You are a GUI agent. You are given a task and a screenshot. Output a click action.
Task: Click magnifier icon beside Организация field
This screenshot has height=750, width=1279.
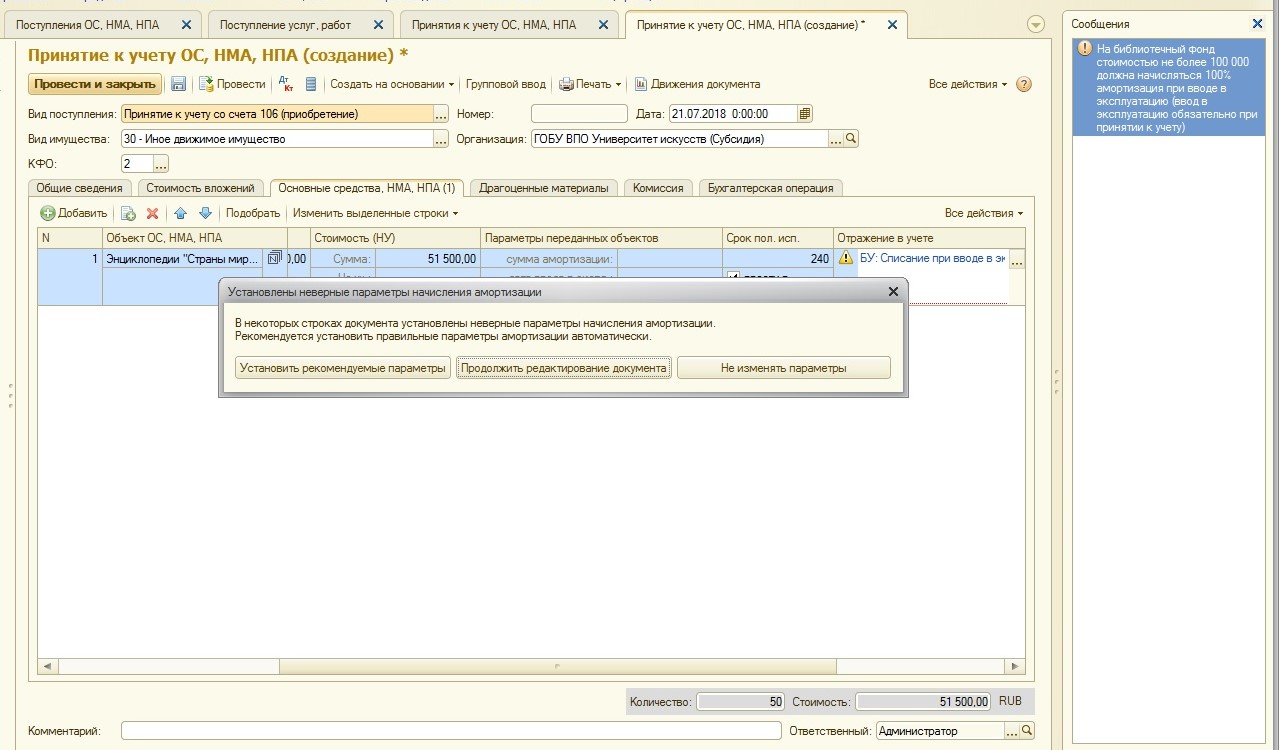(x=852, y=139)
